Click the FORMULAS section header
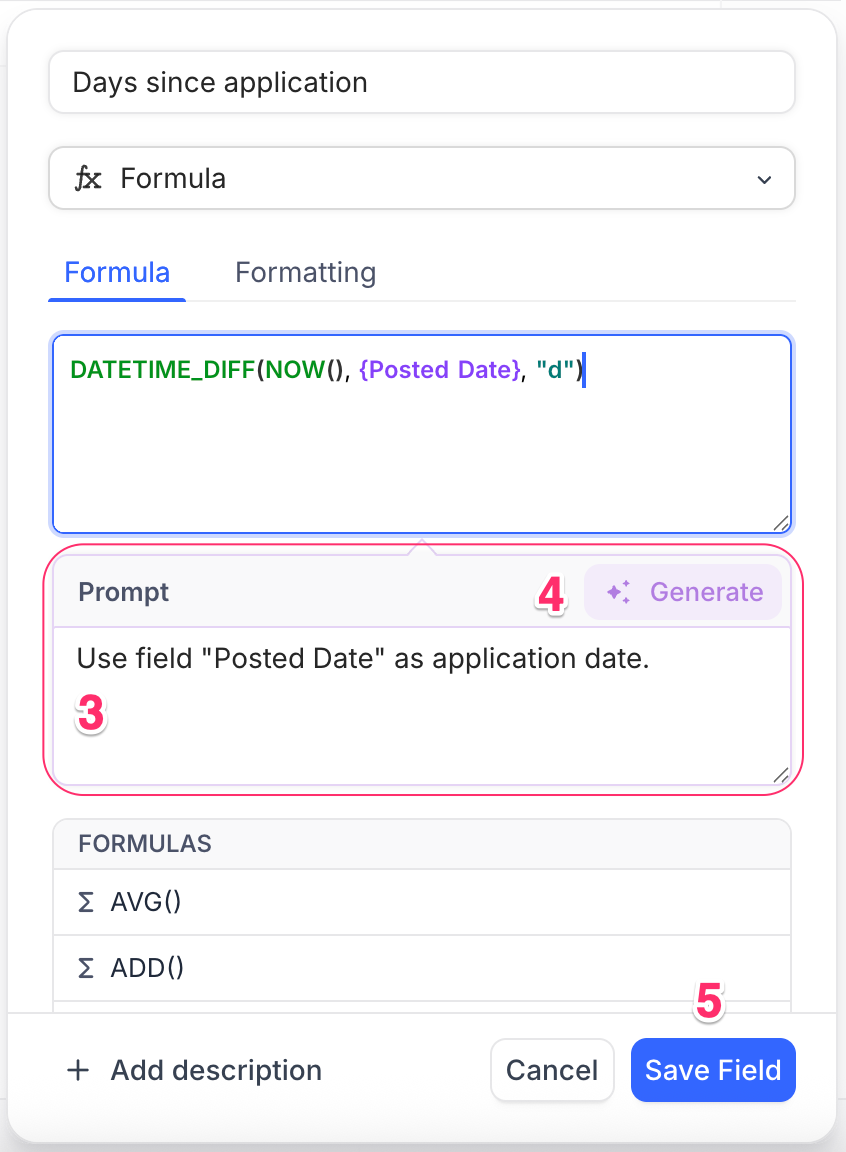This screenshot has height=1152, width=846. tap(145, 844)
